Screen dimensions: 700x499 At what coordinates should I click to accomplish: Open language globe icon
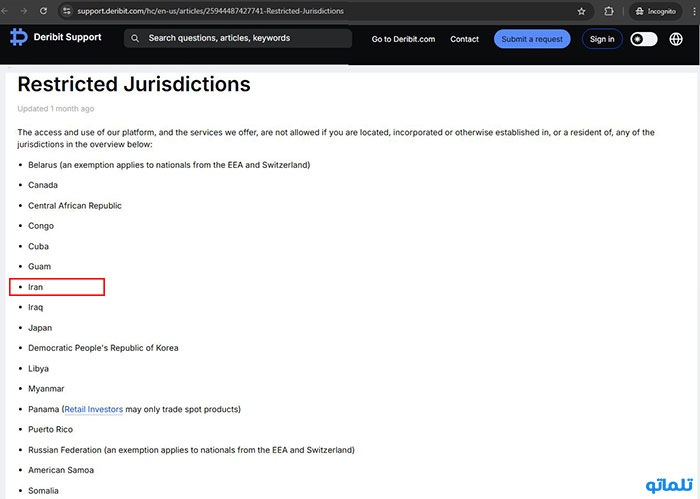(676, 39)
